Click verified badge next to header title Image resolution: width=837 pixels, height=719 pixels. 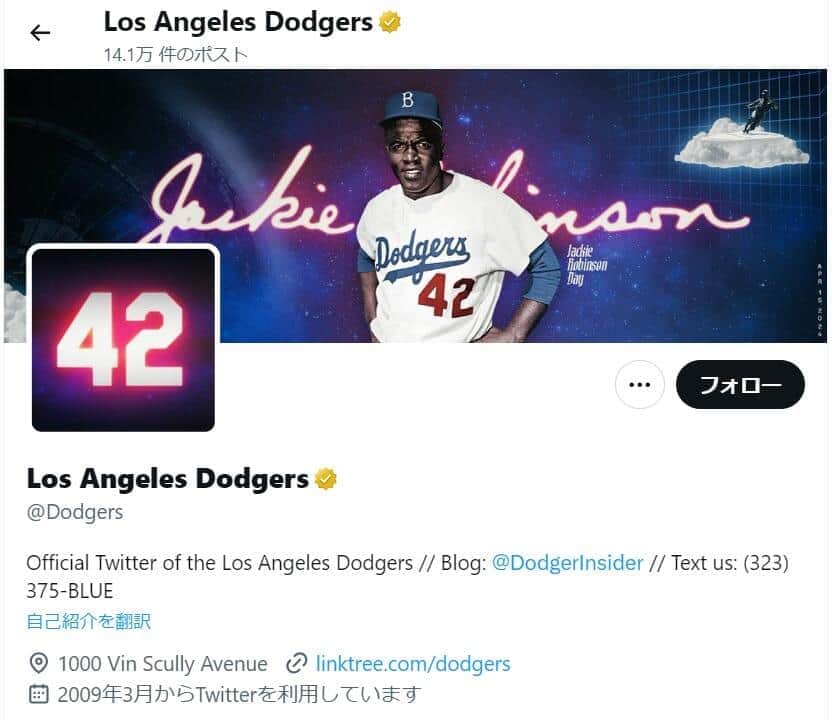390,22
